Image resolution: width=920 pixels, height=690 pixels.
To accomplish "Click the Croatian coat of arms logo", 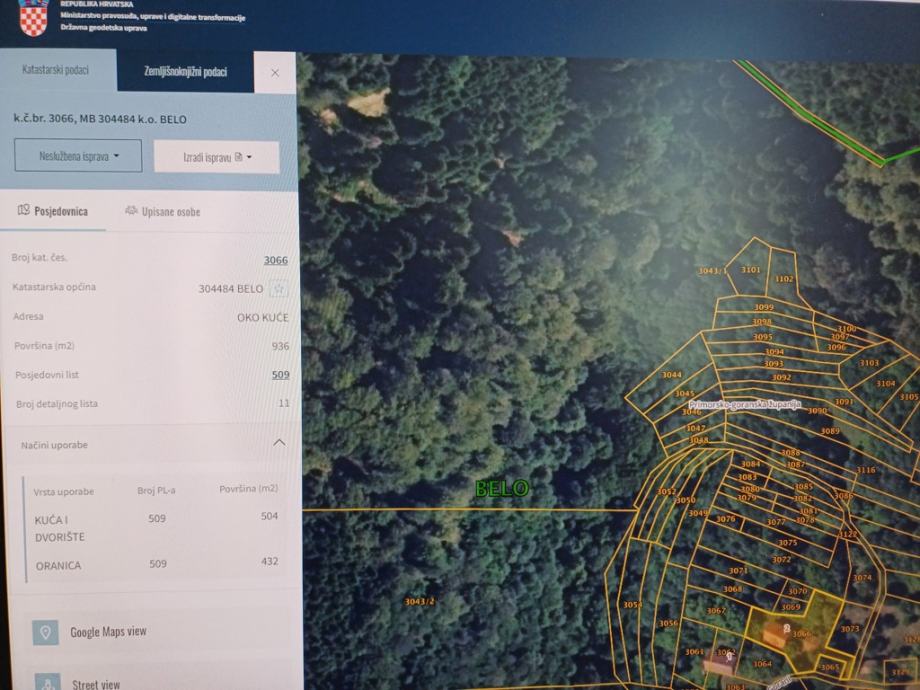I will click(x=33, y=16).
